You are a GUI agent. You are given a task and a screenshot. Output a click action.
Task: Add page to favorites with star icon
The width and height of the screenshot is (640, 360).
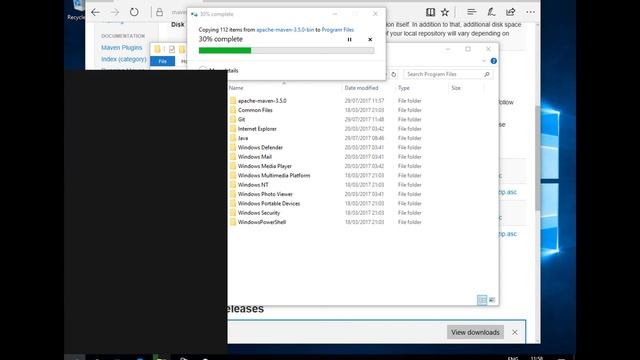click(445, 12)
